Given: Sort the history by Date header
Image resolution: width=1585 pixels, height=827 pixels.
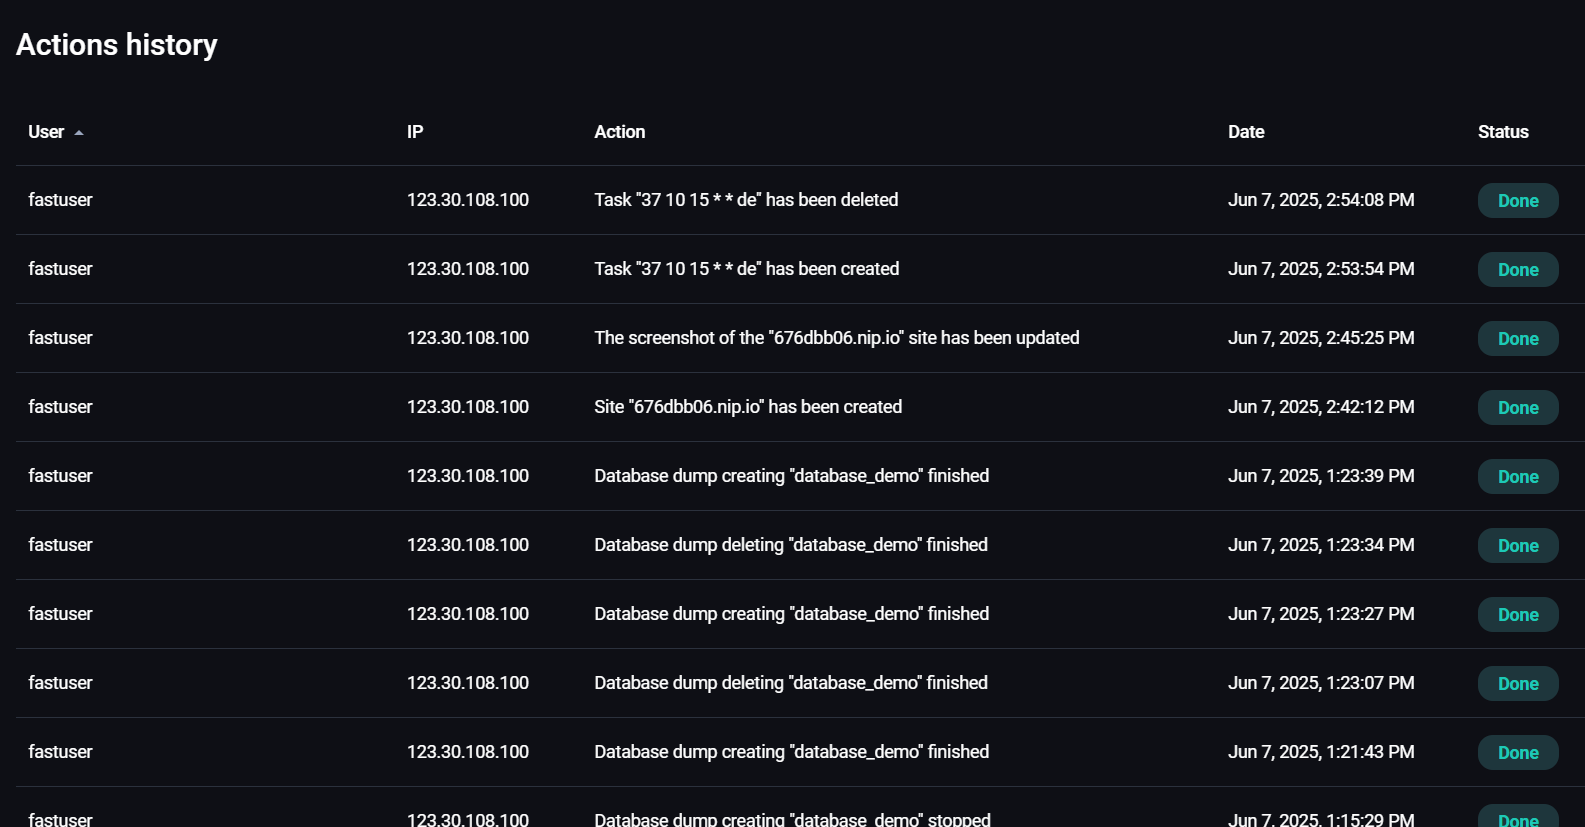Looking at the screenshot, I should pyautogui.click(x=1246, y=132).
